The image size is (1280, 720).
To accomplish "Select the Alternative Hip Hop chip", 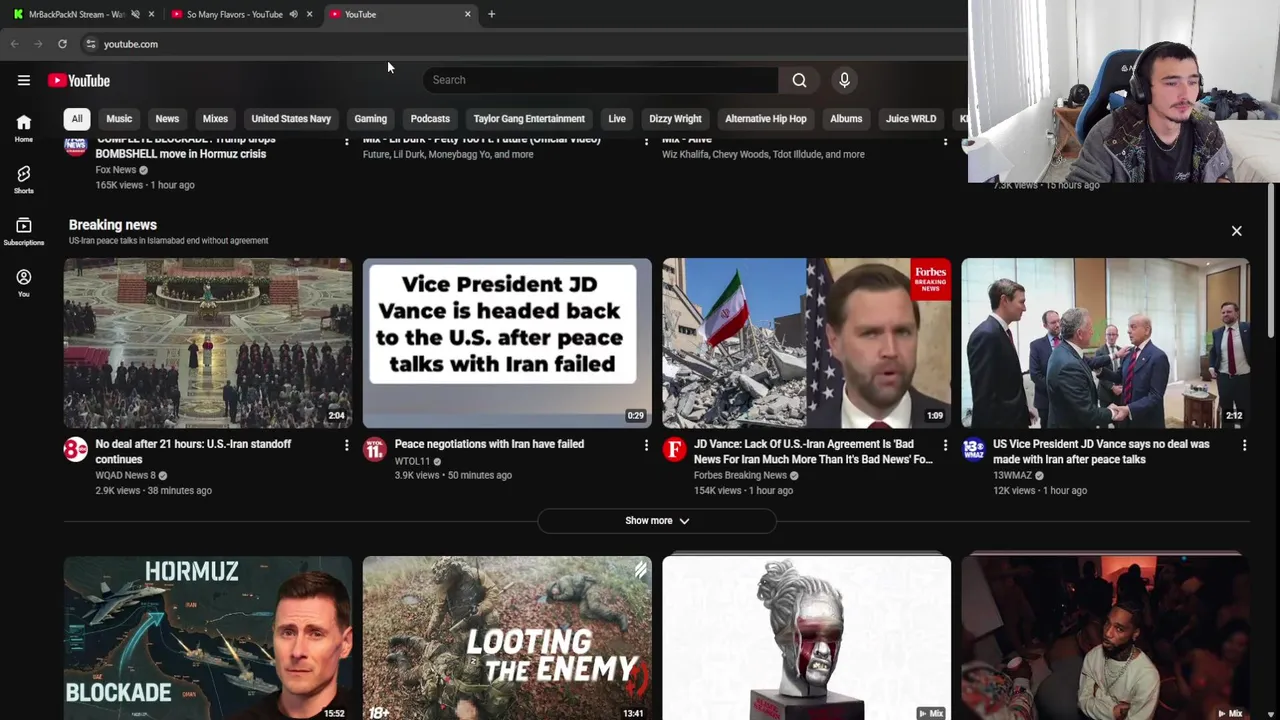I will [765, 119].
